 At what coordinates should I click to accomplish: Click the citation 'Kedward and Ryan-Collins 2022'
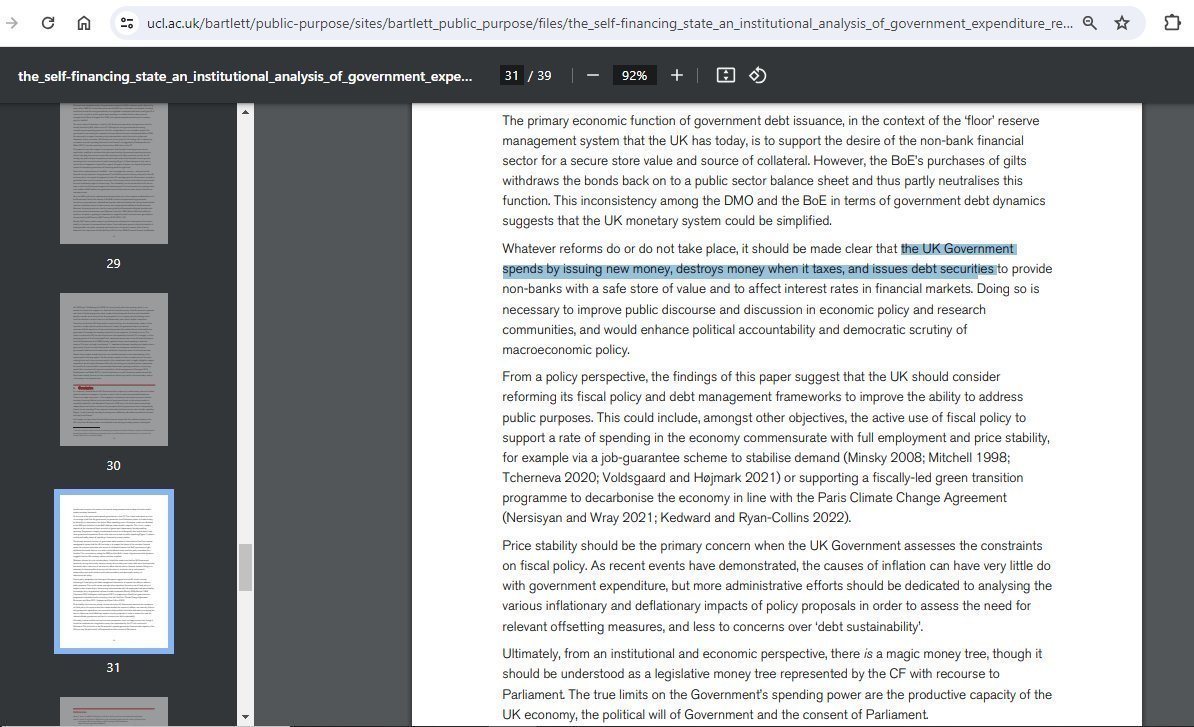(x=753, y=518)
